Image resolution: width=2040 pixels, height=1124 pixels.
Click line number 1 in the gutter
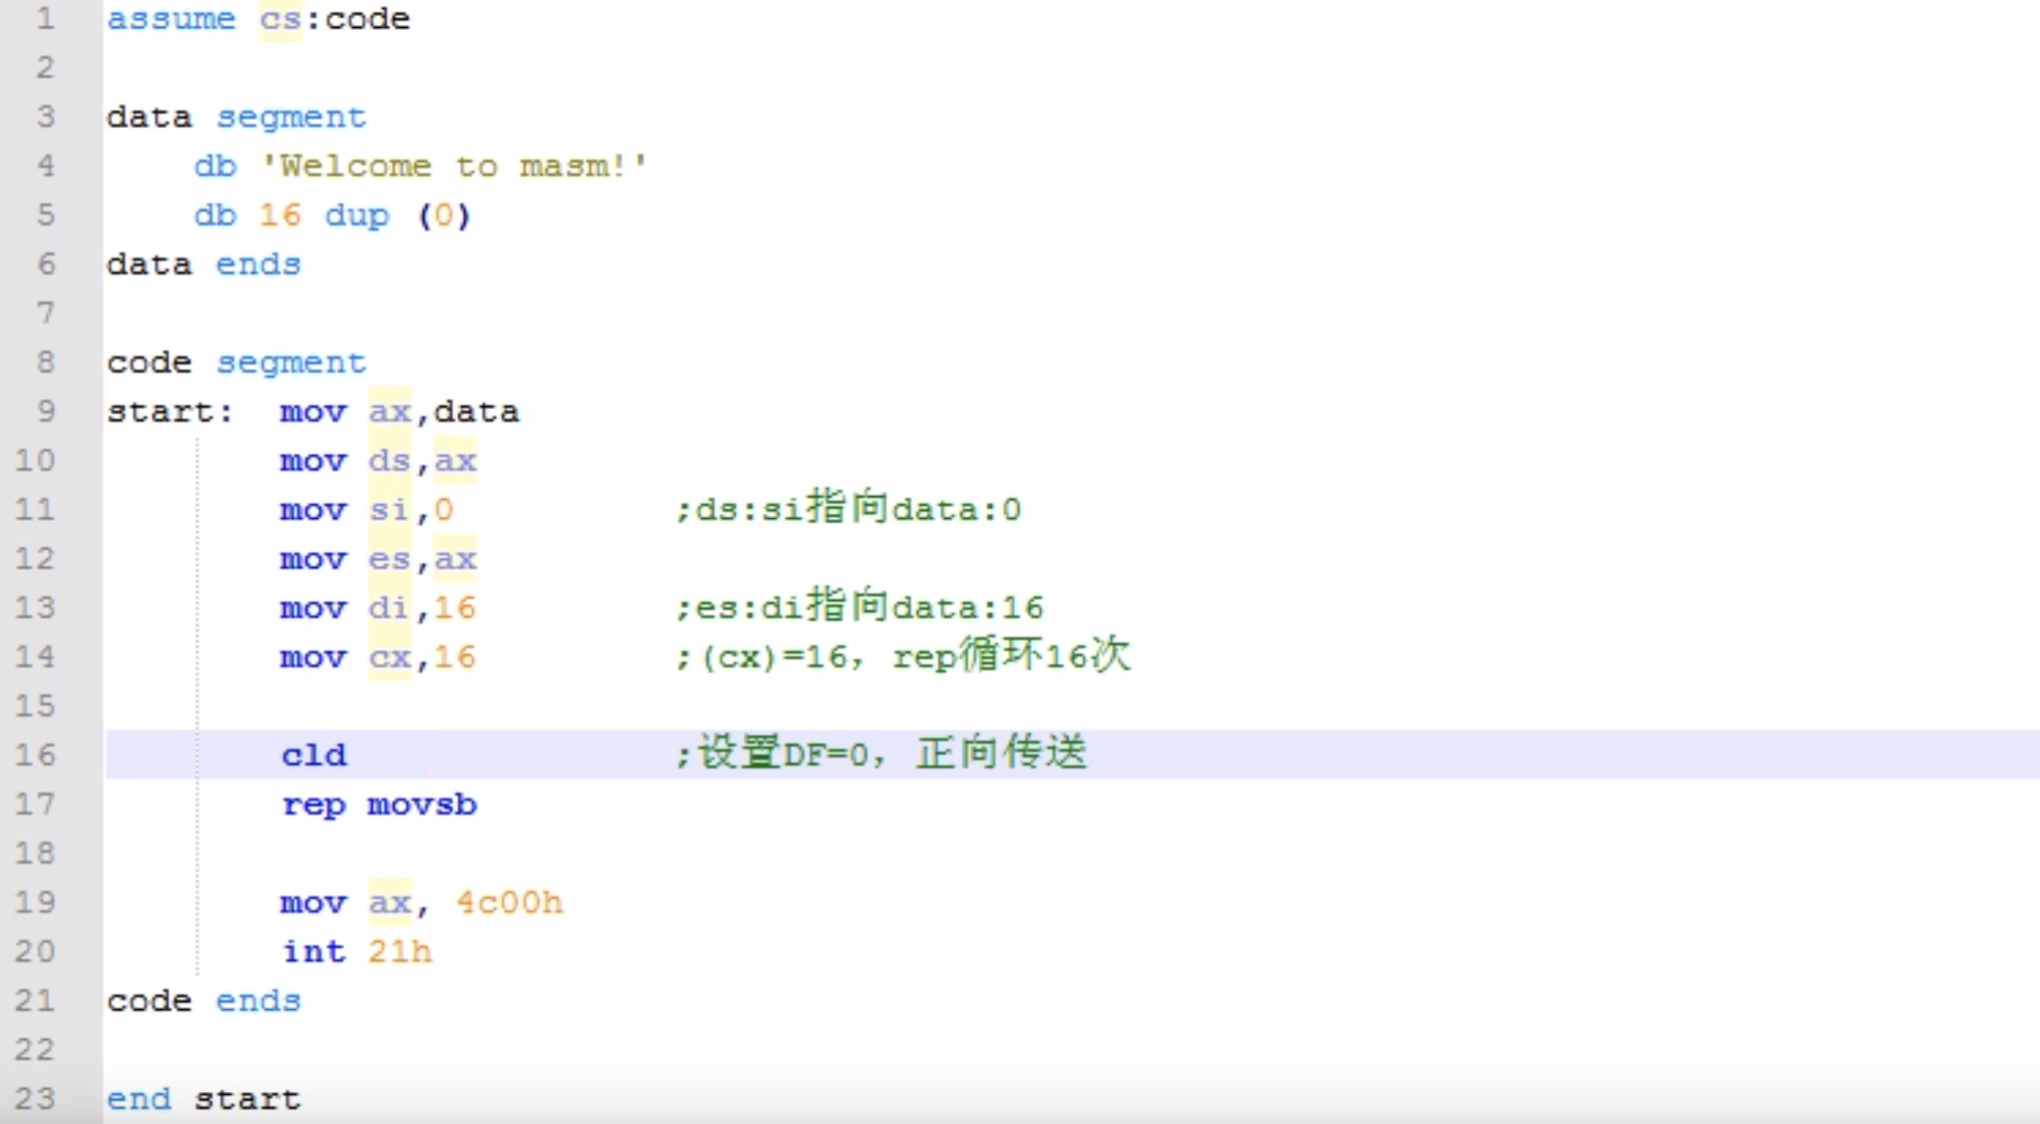tap(45, 18)
